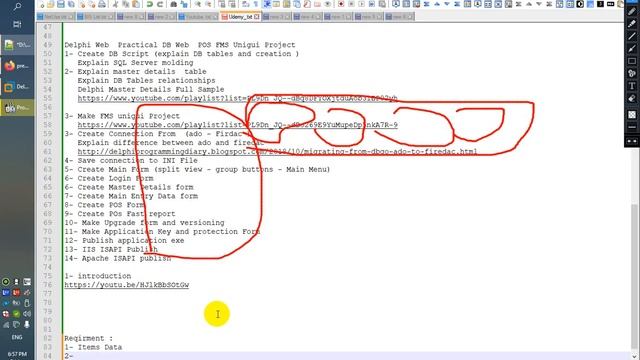The image size is (640, 360).
Task: Open the whiteboard background option
Action: pos(631,115)
